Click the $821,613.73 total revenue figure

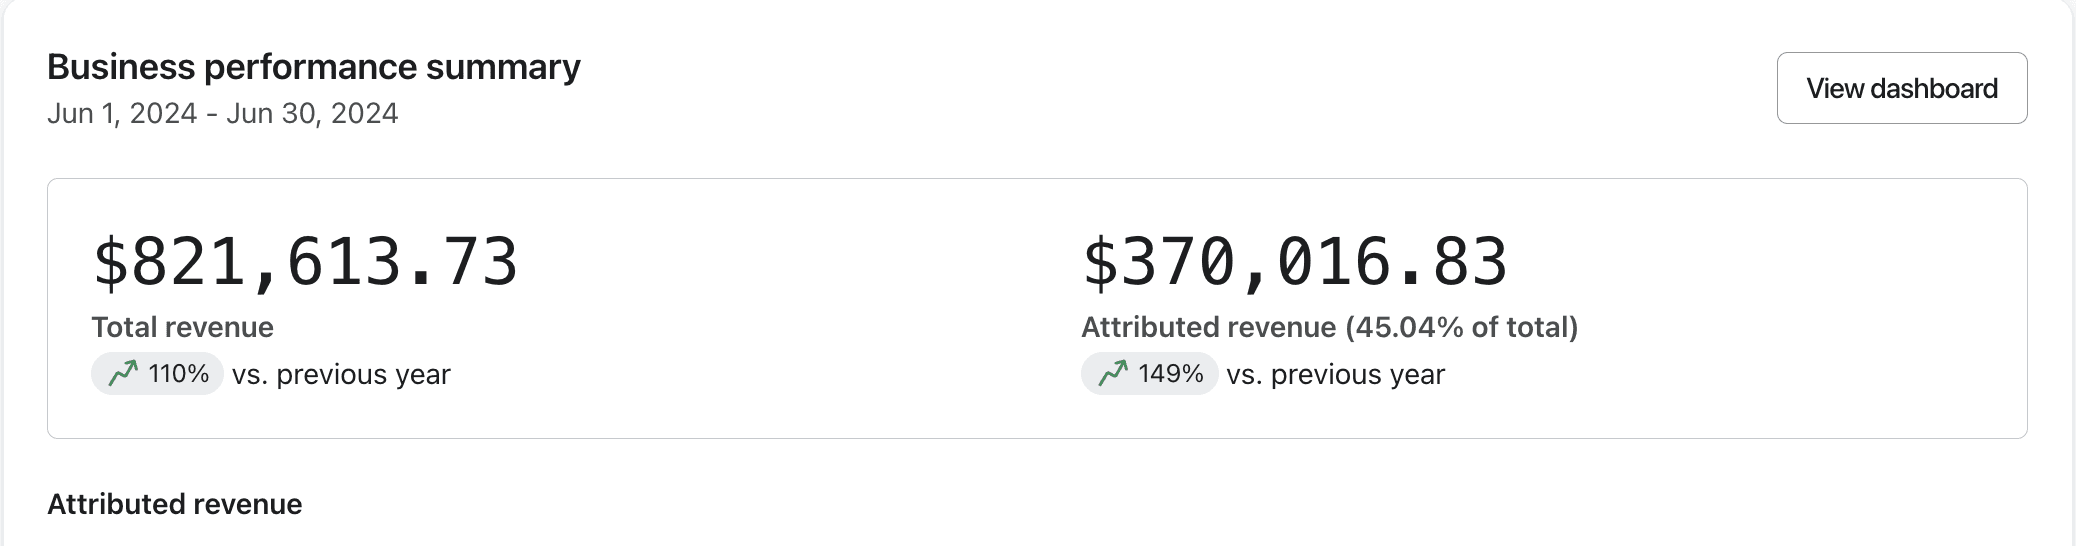click(305, 262)
